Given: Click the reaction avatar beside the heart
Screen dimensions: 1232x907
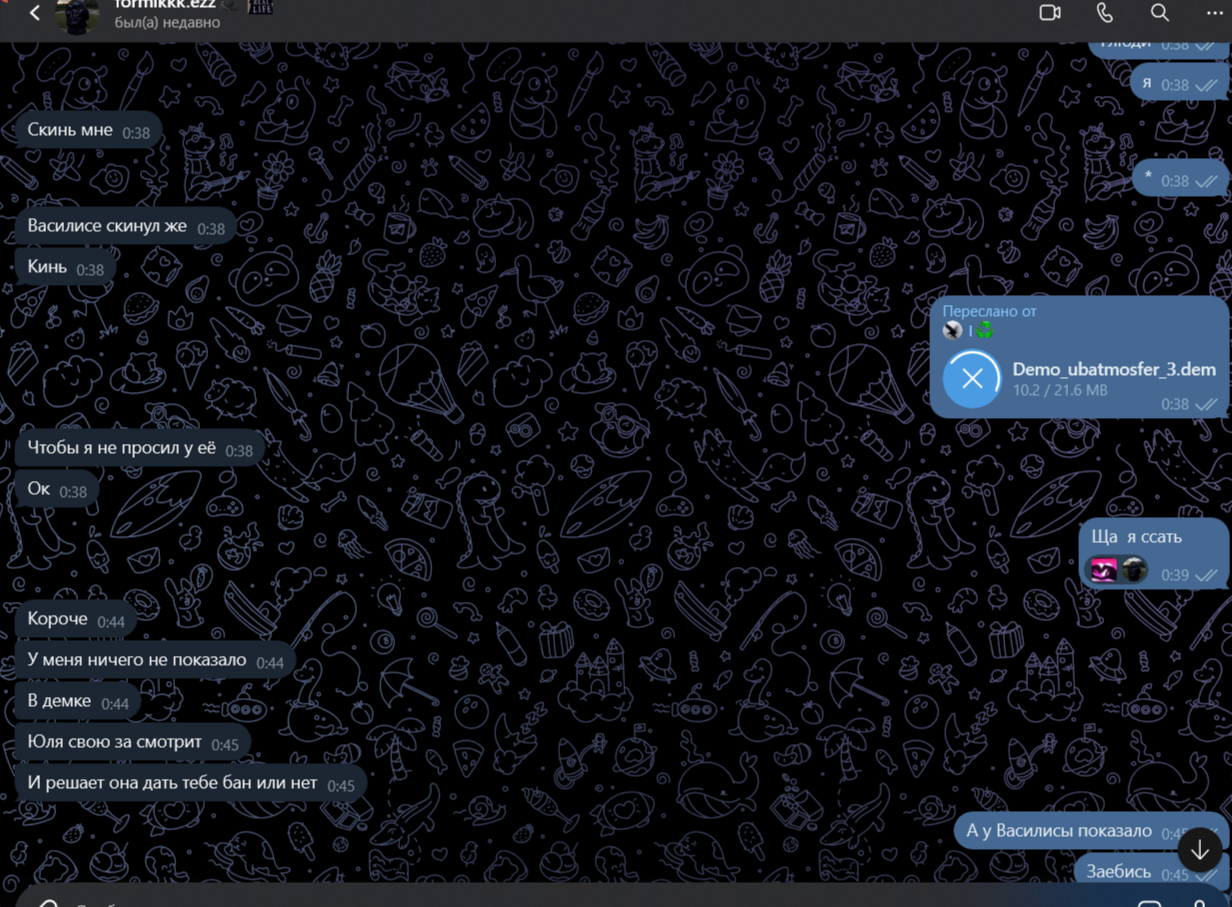Looking at the screenshot, I should coord(1133,570).
